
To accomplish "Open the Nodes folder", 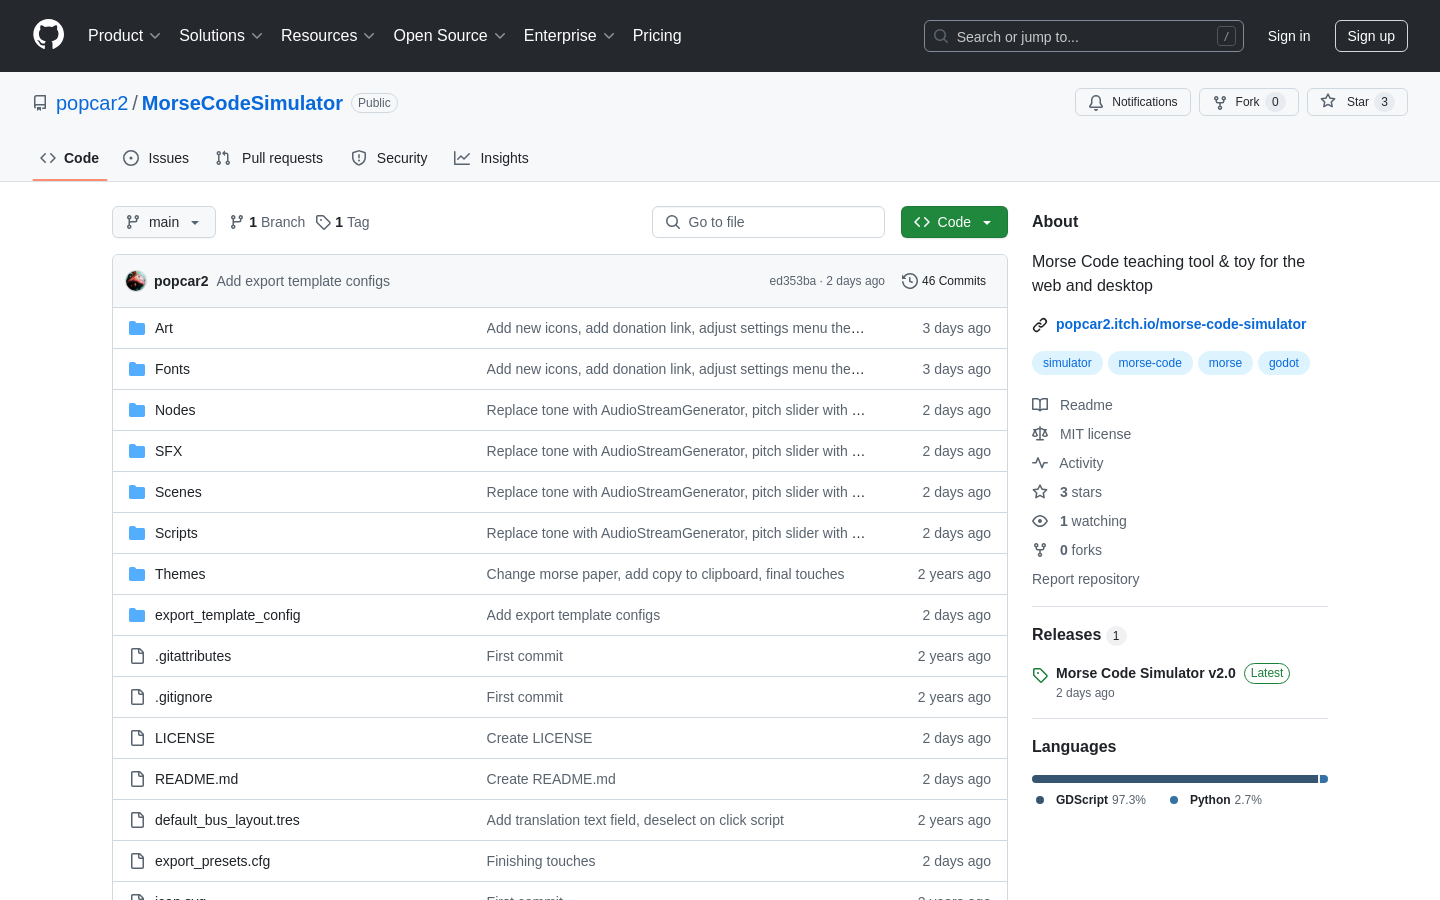I will (x=175, y=410).
